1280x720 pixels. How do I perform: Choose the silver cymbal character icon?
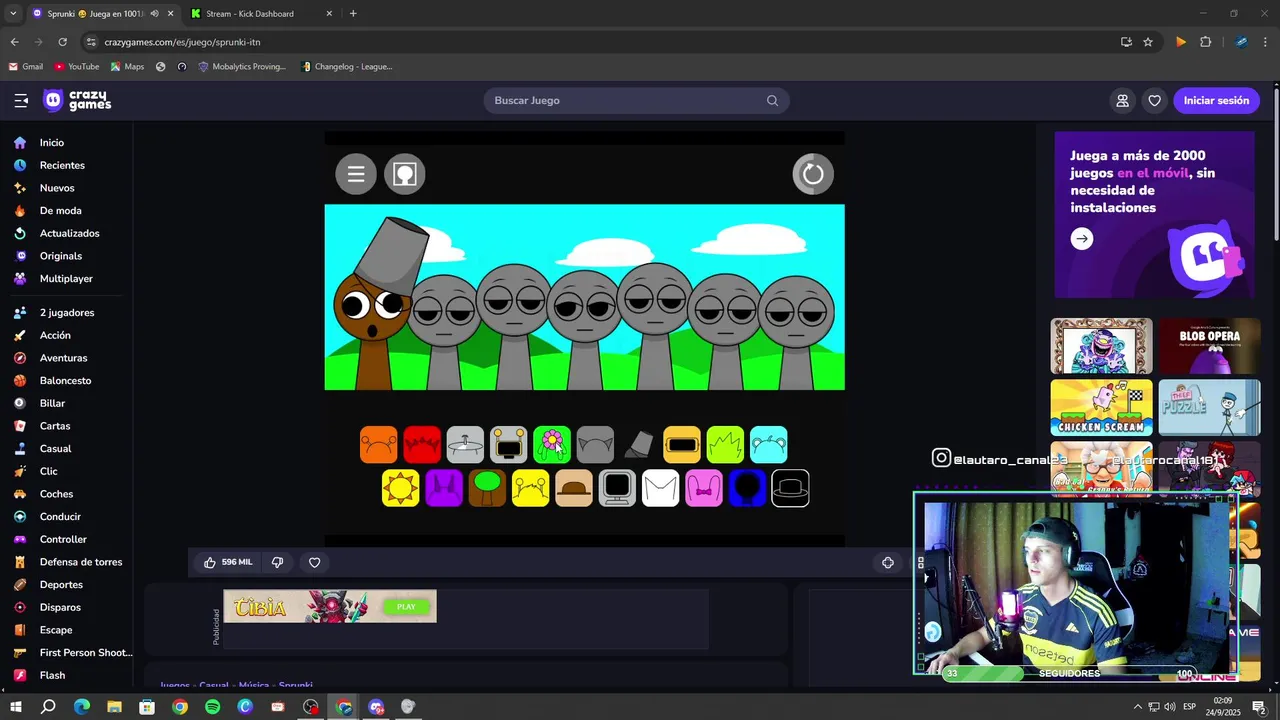pyautogui.click(x=465, y=445)
